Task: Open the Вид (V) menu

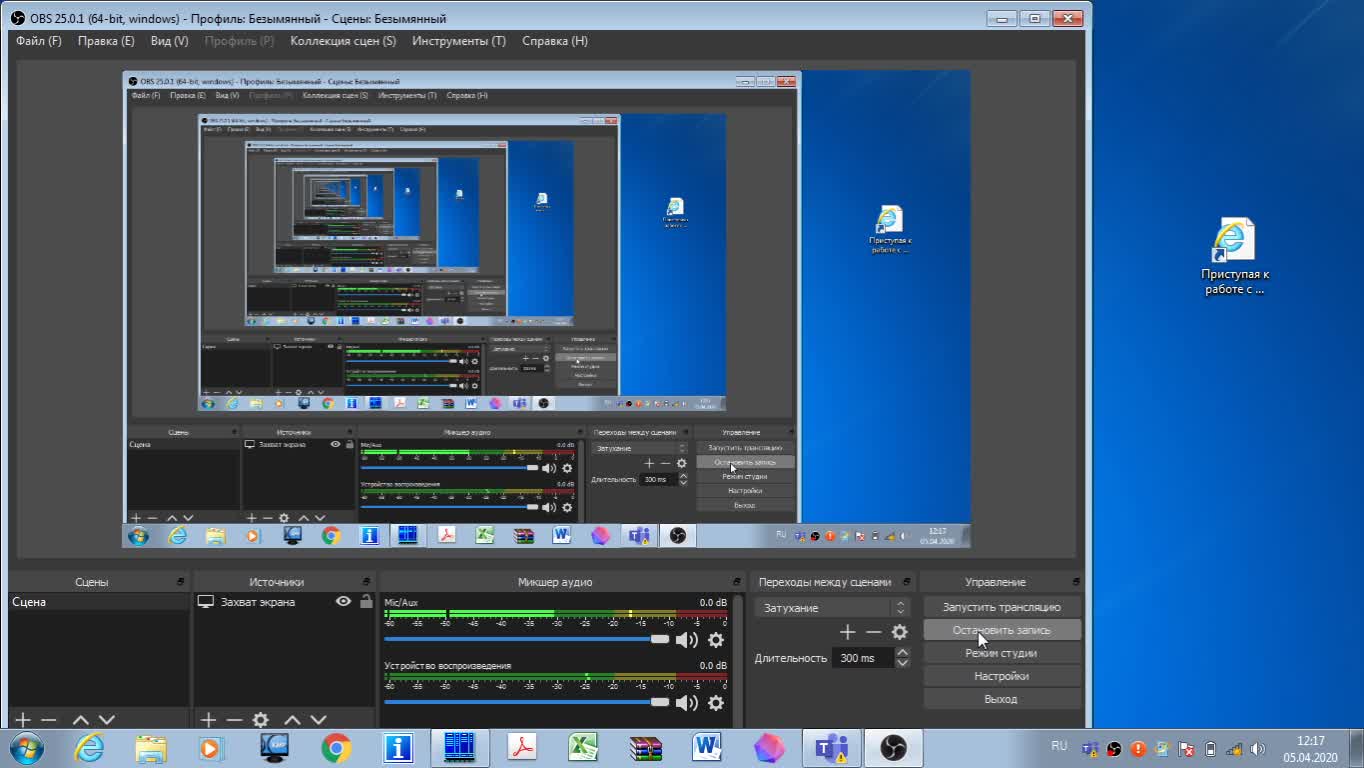Action: 169,41
